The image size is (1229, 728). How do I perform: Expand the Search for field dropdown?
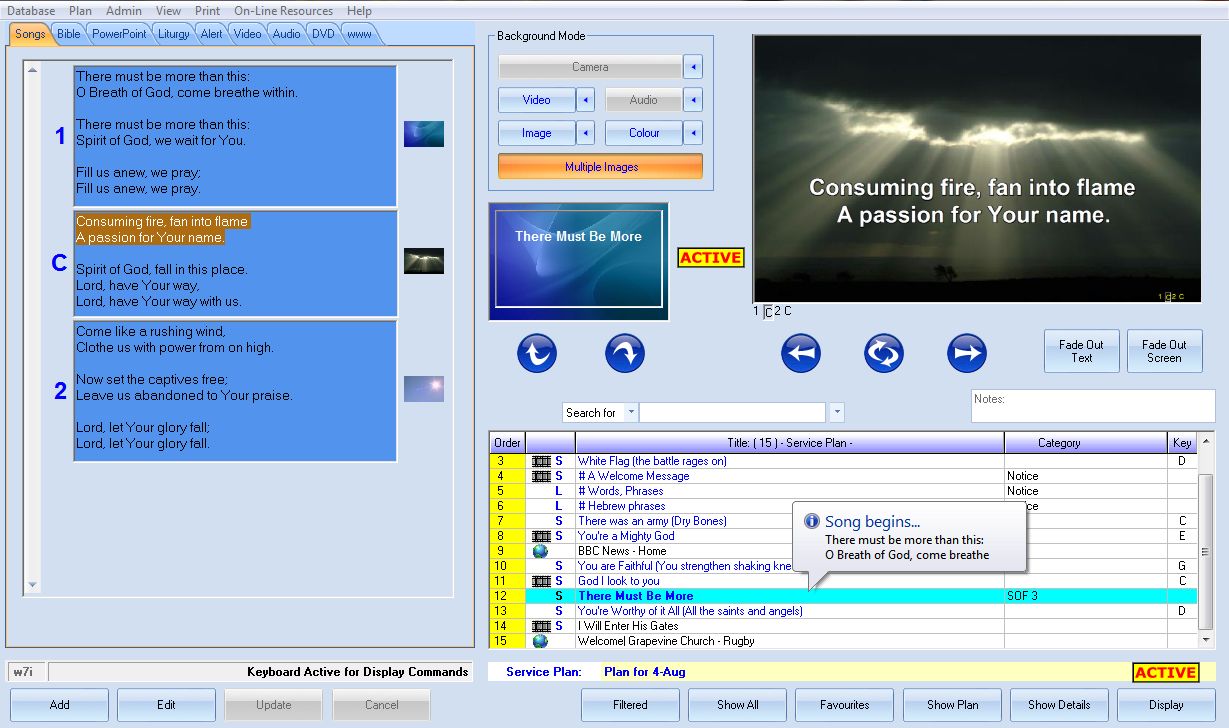631,412
